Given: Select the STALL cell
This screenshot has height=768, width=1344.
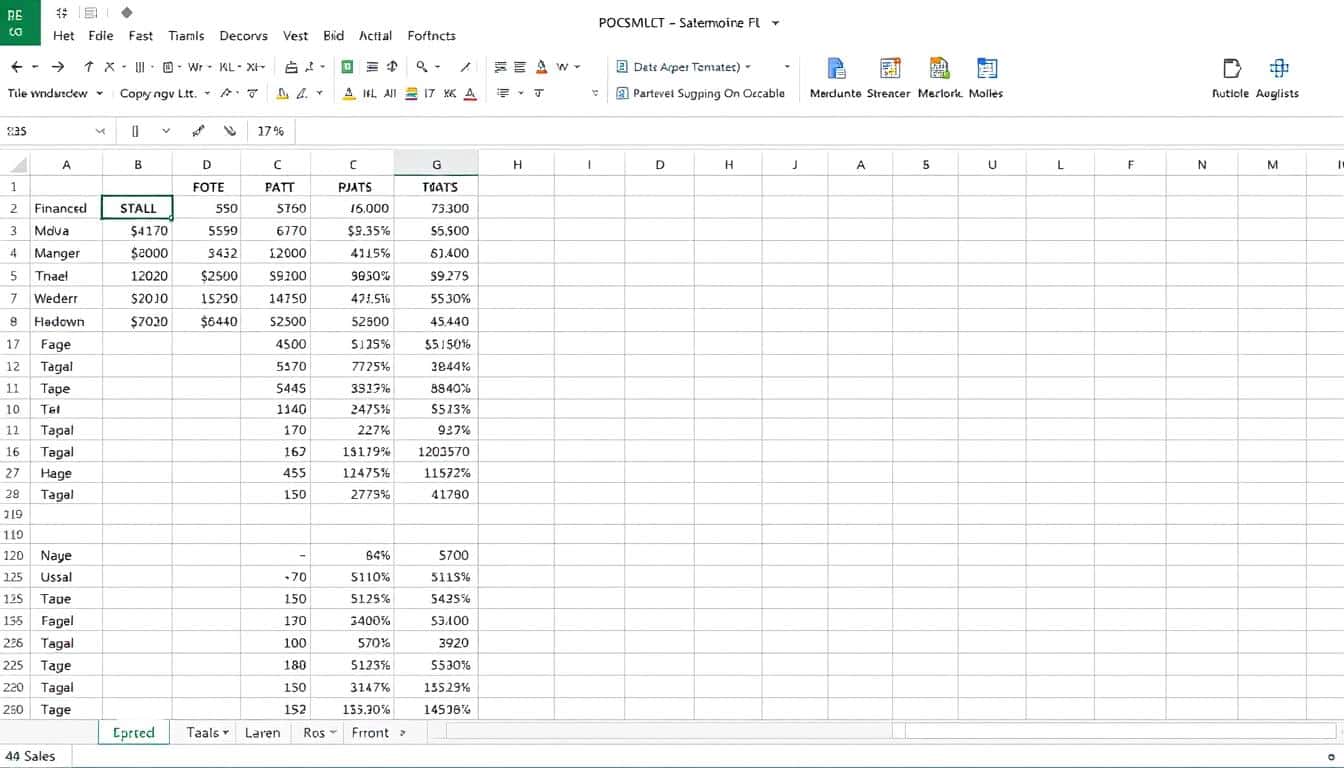Looking at the screenshot, I should [x=137, y=208].
